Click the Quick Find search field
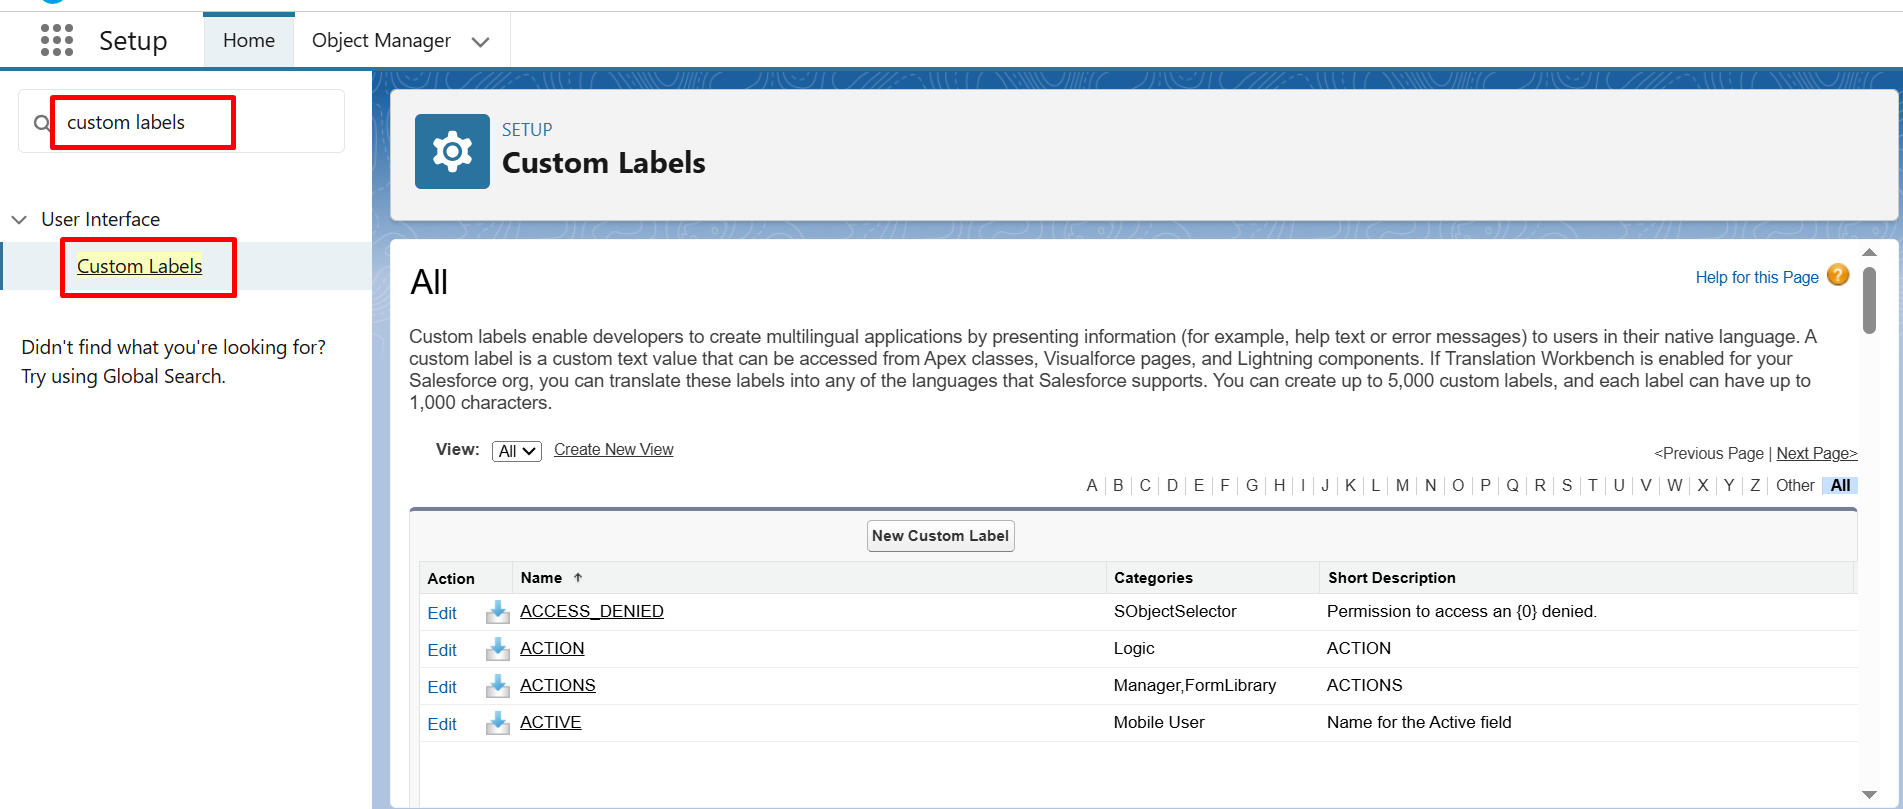This screenshot has height=809, width=1903. click(182, 122)
